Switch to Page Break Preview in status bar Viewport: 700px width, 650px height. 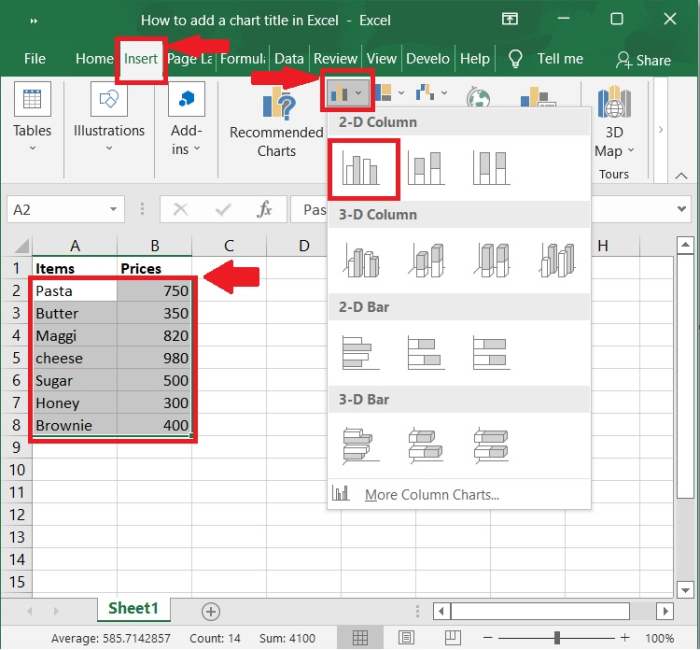point(453,638)
